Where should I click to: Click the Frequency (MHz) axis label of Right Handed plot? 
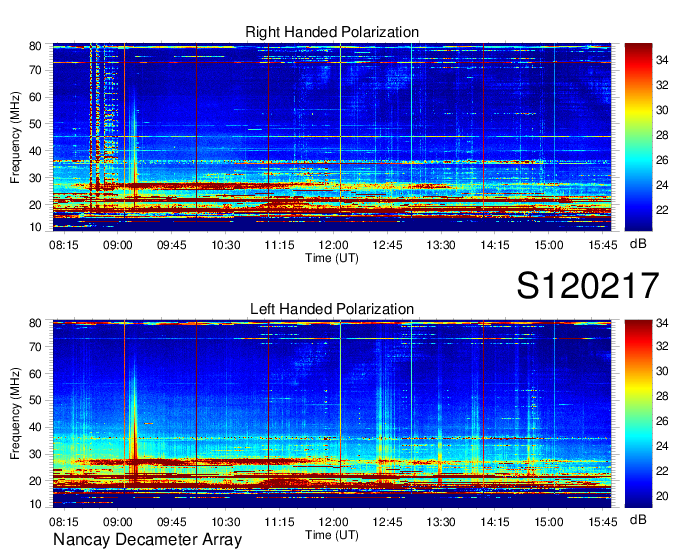click(x=15, y=137)
